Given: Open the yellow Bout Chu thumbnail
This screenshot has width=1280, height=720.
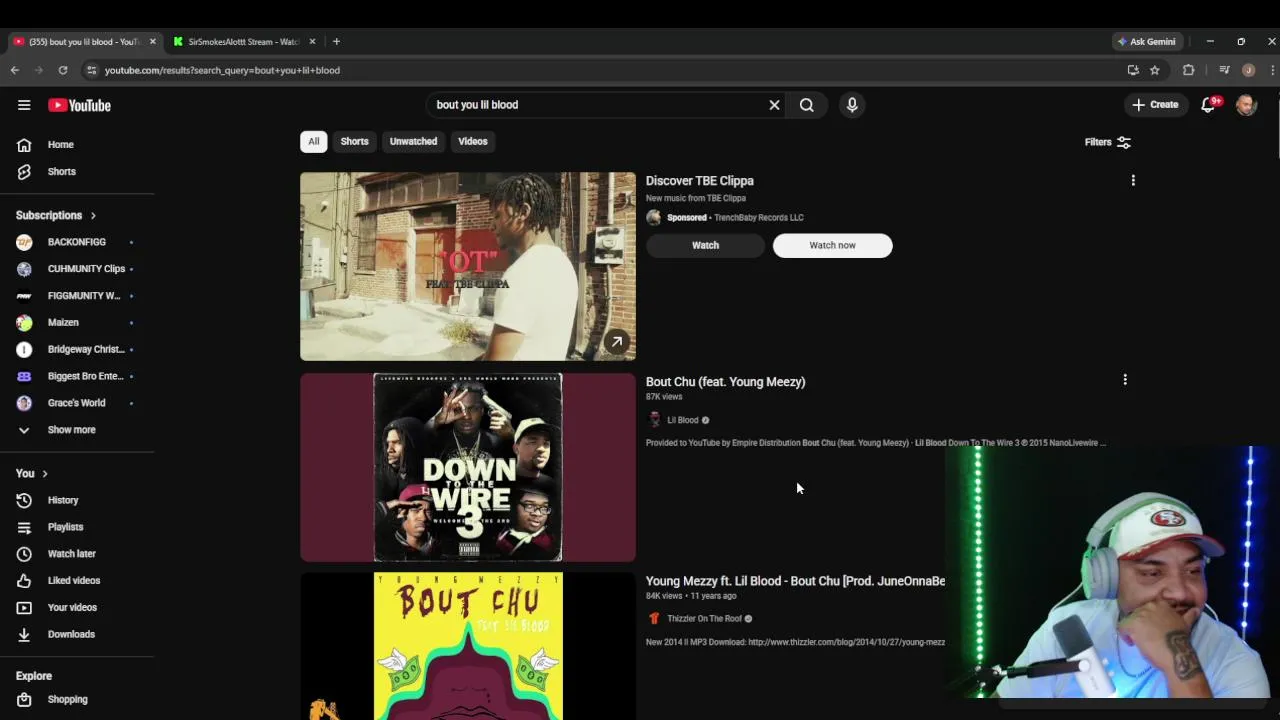Looking at the screenshot, I should click(x=468, y=646).
